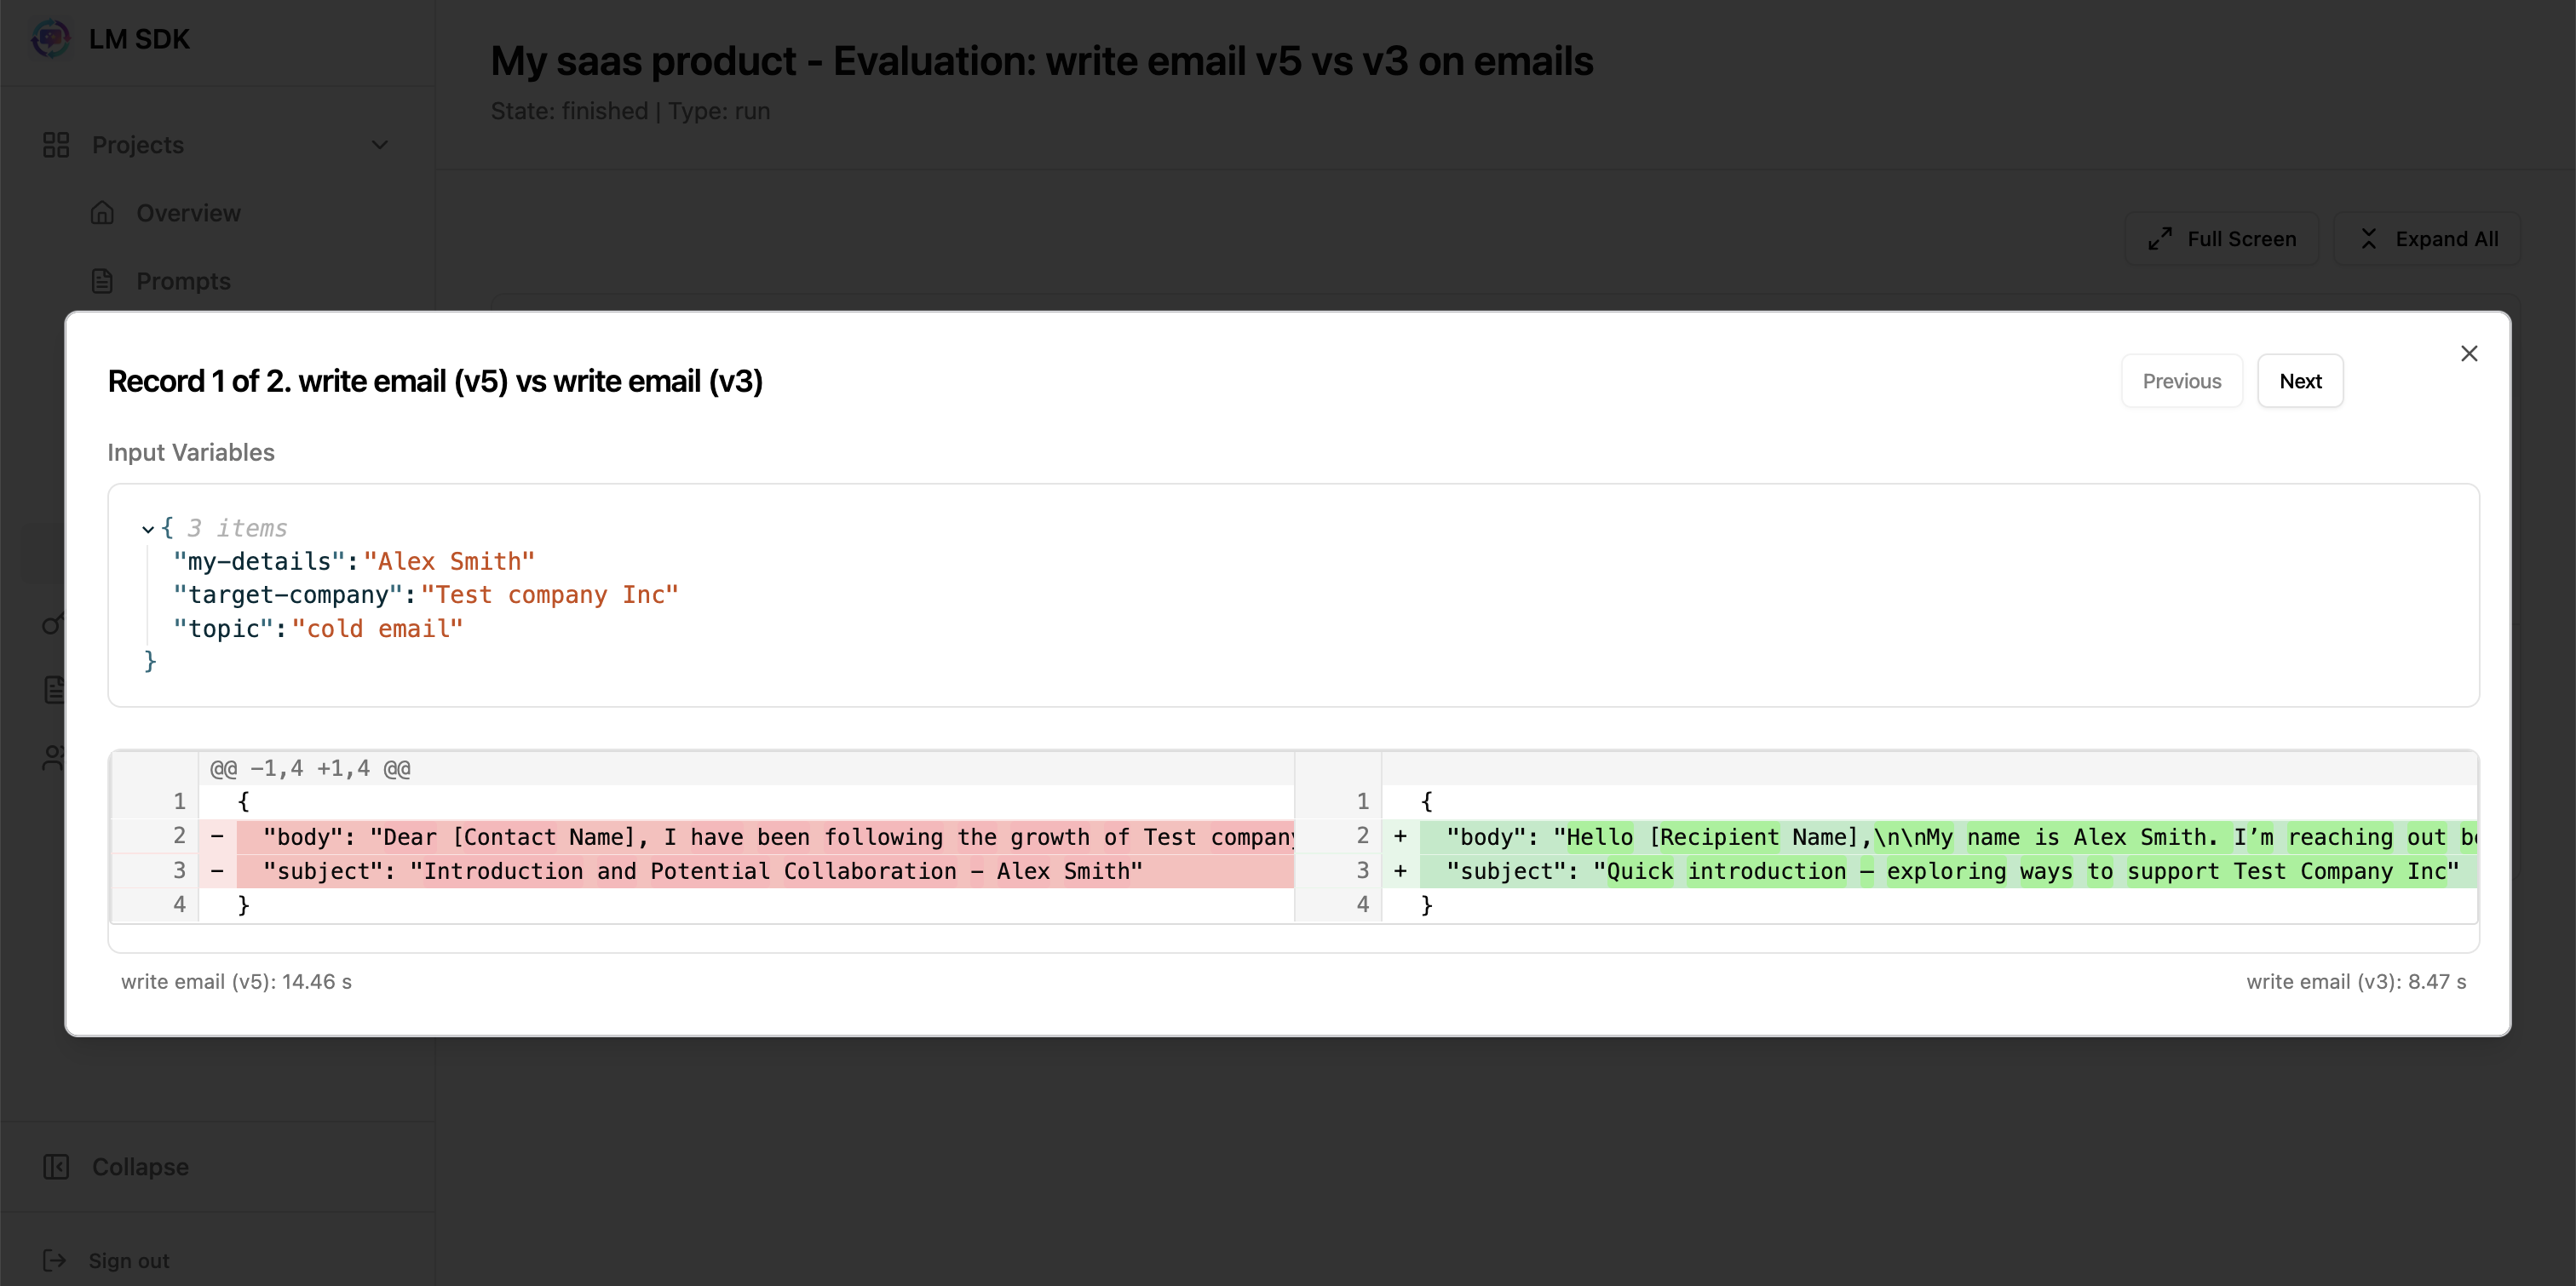The image size is (2576, 1286).
Task: Collapse the input variables JSON tree
Action: pos(148,529)
